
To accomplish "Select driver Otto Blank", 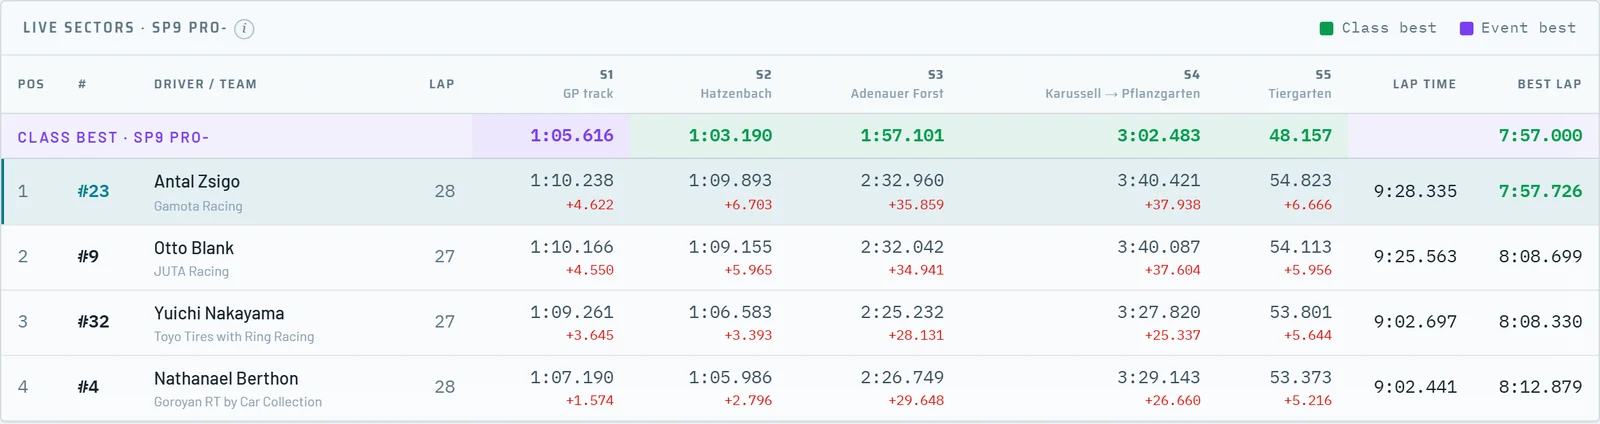I will click(194, 248).
